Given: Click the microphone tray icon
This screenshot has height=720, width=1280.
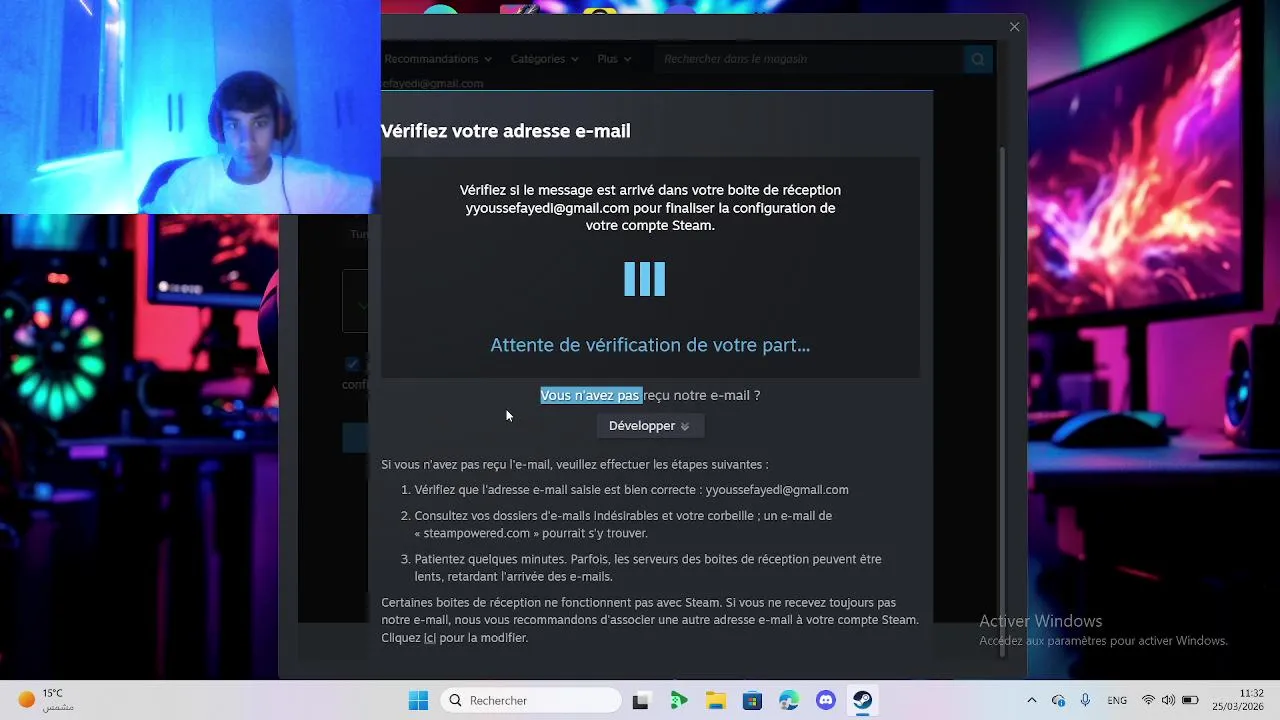Looking at the screenshot, I should tap(1085, 700).
